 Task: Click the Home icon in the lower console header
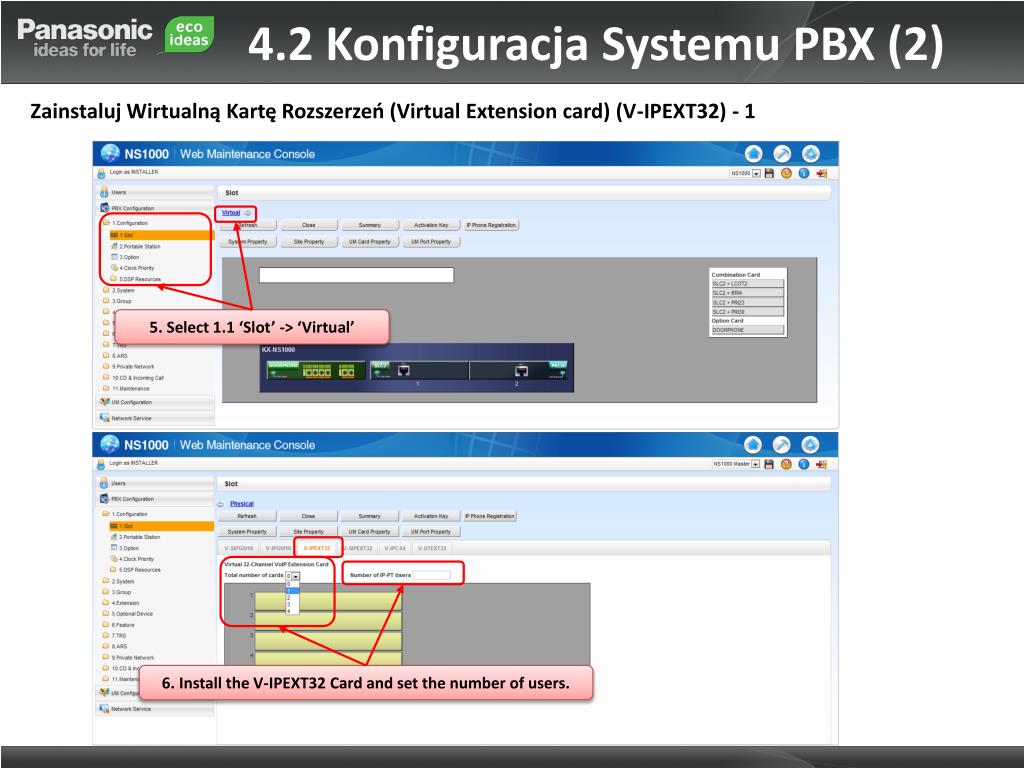pos(753,445)
